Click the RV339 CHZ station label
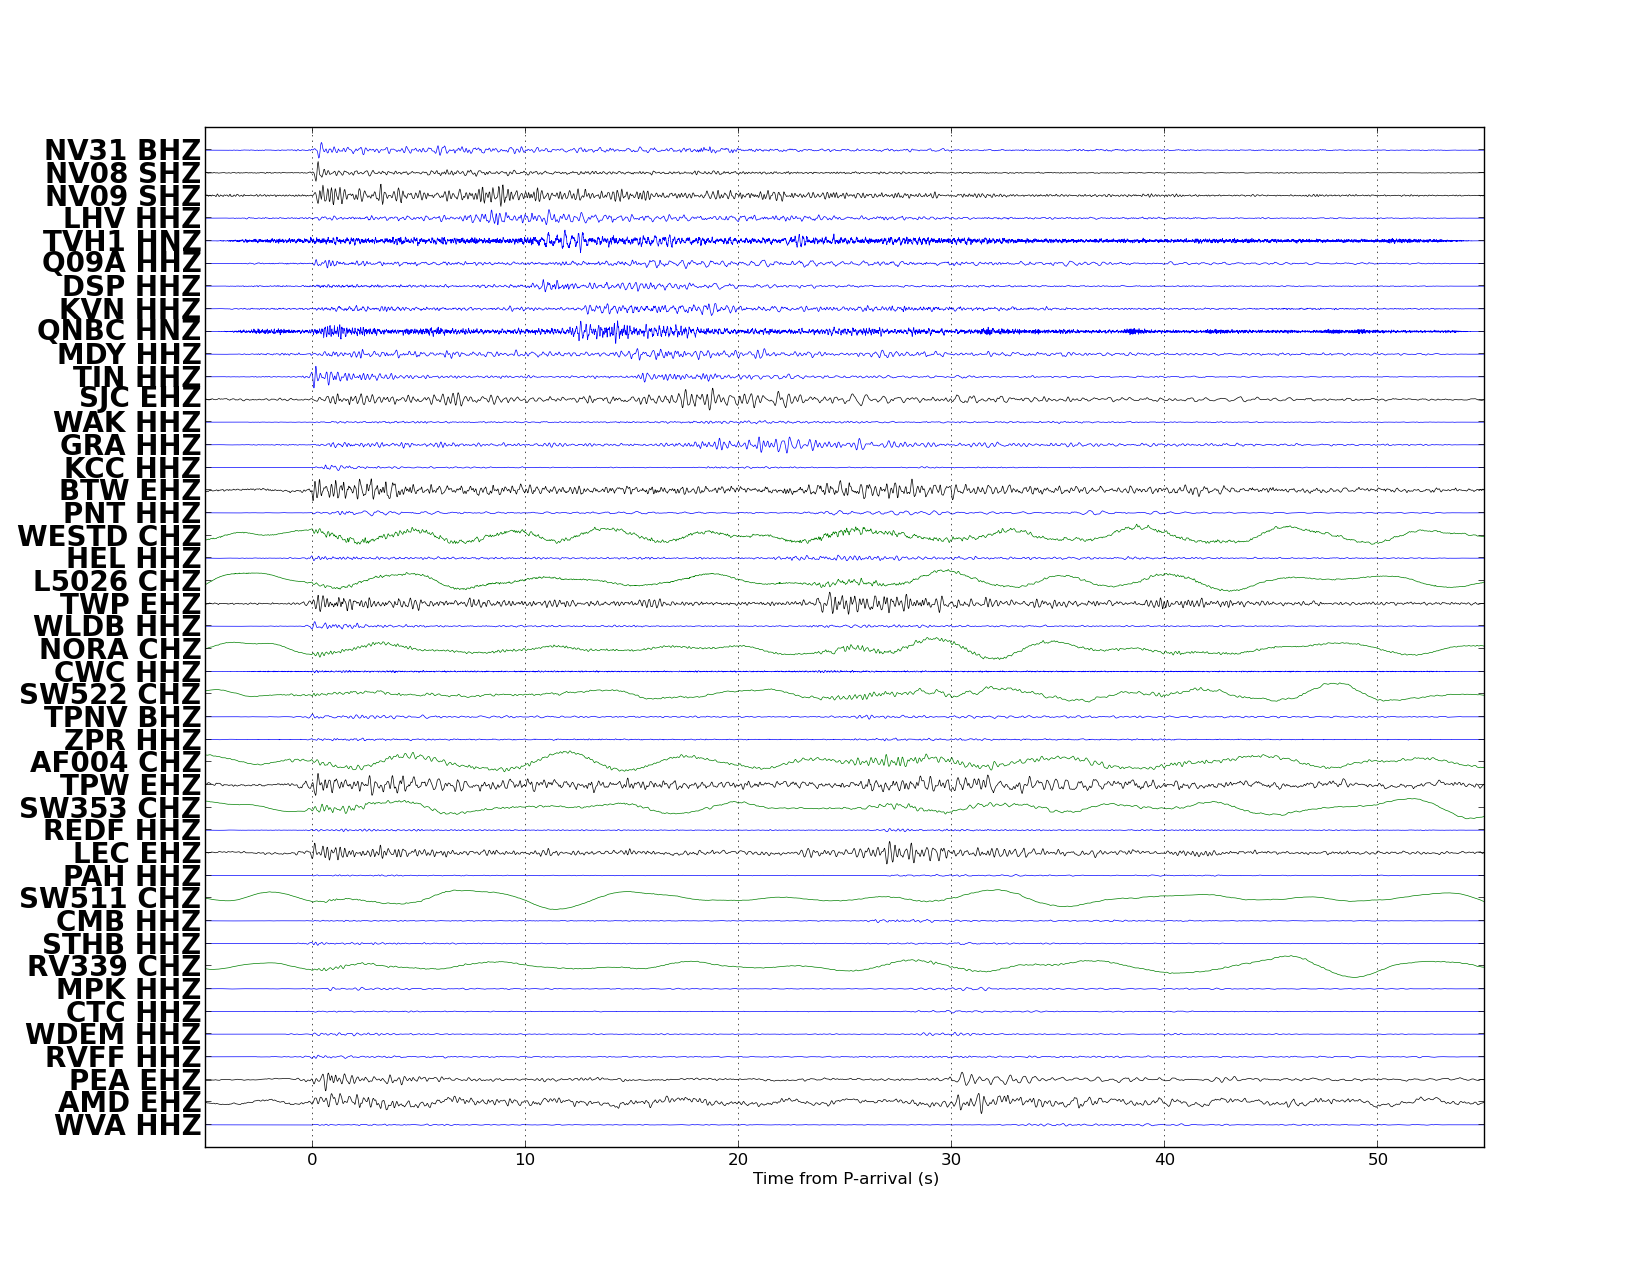 [x=114, y=966]
